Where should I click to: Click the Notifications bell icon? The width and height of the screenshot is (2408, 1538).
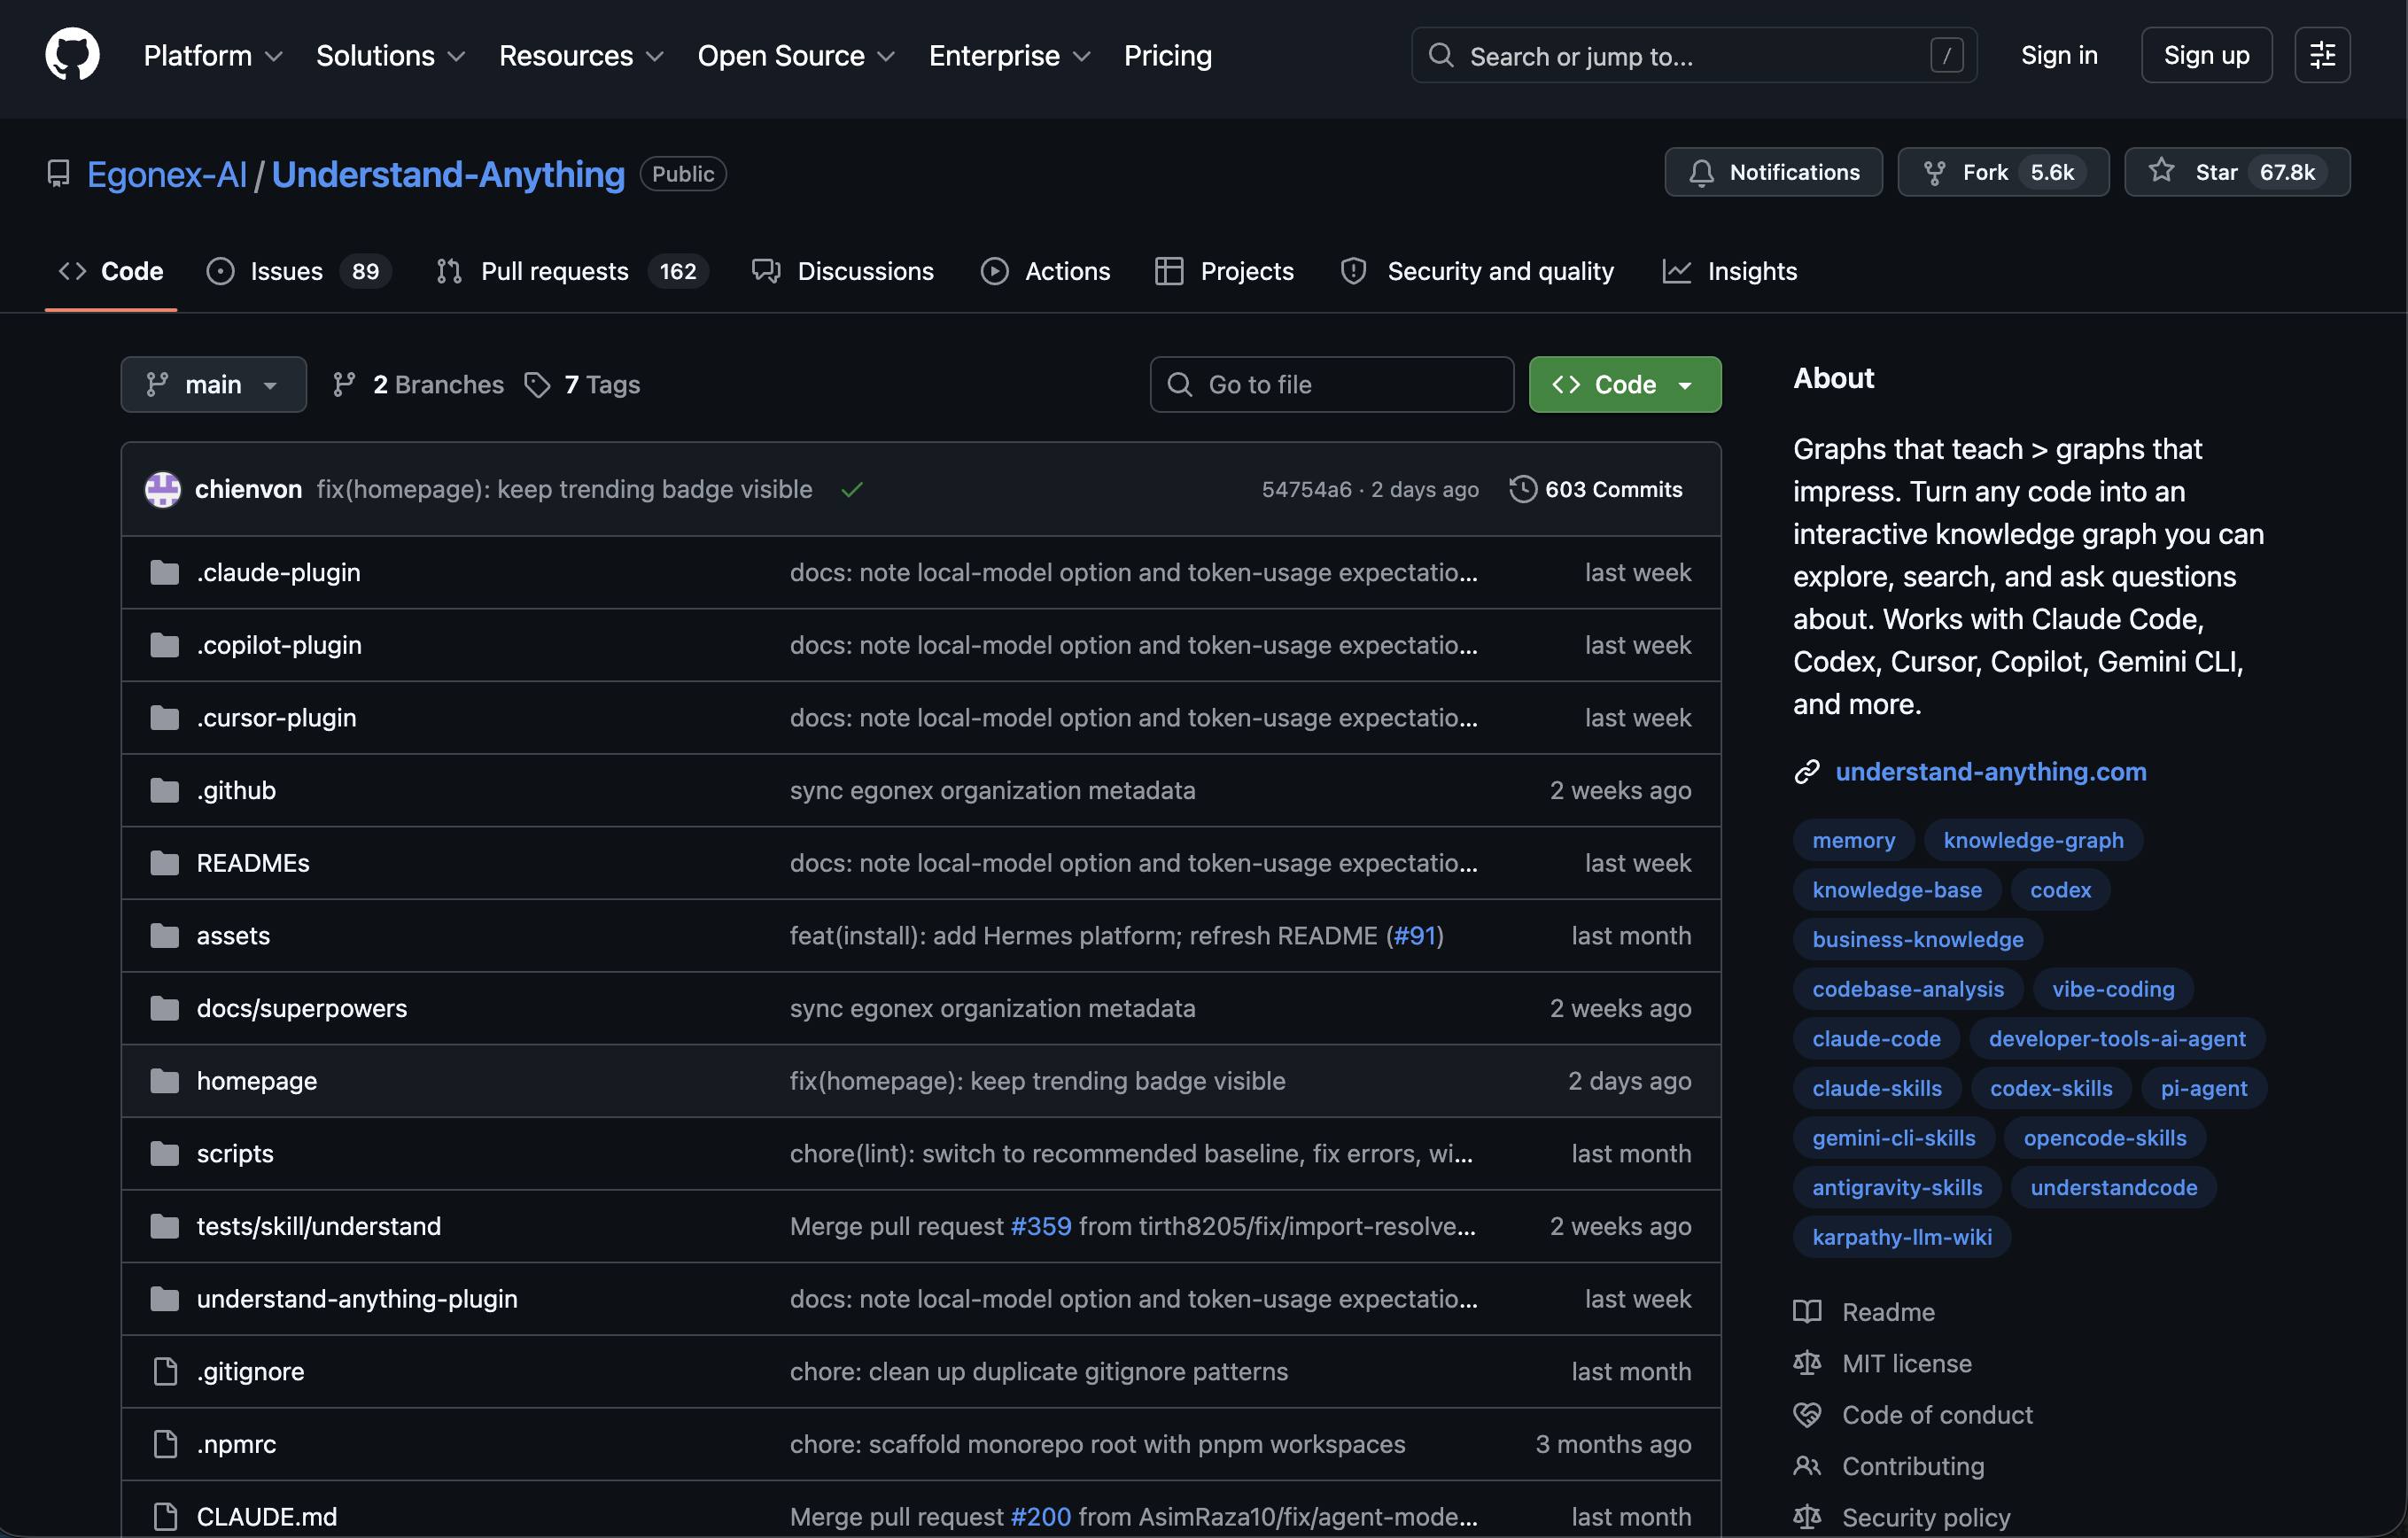(1701, 173)
